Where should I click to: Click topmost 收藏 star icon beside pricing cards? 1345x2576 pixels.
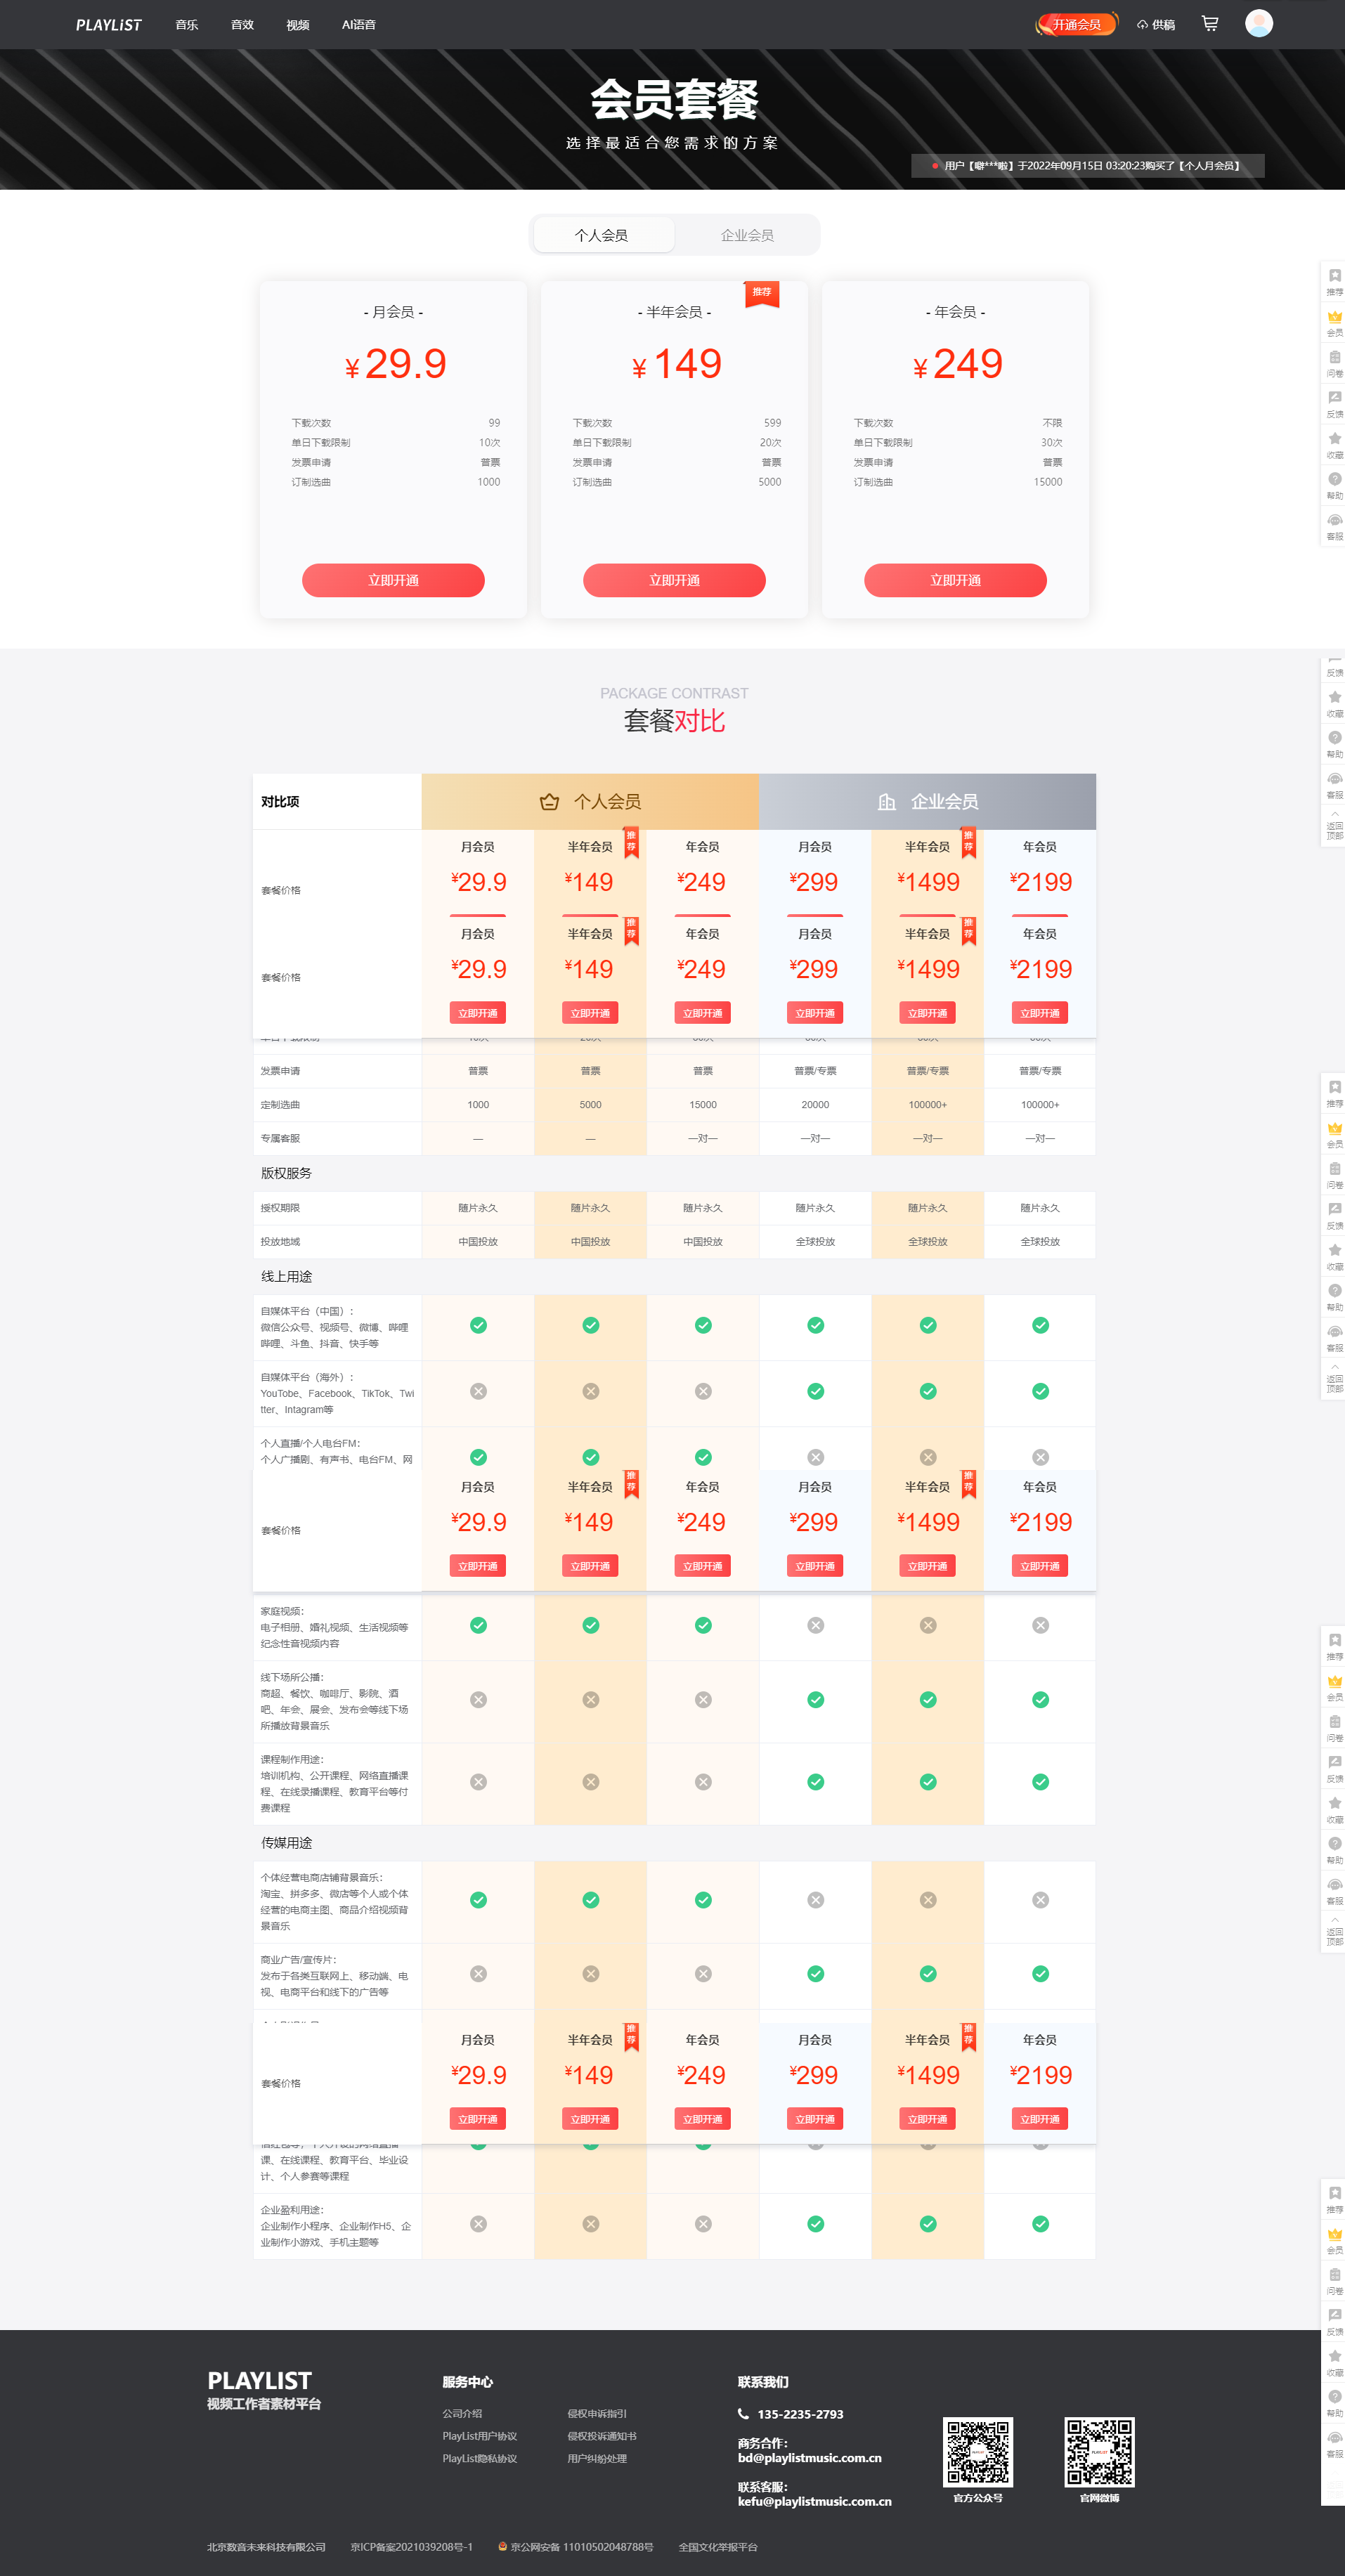point(1334,439)
